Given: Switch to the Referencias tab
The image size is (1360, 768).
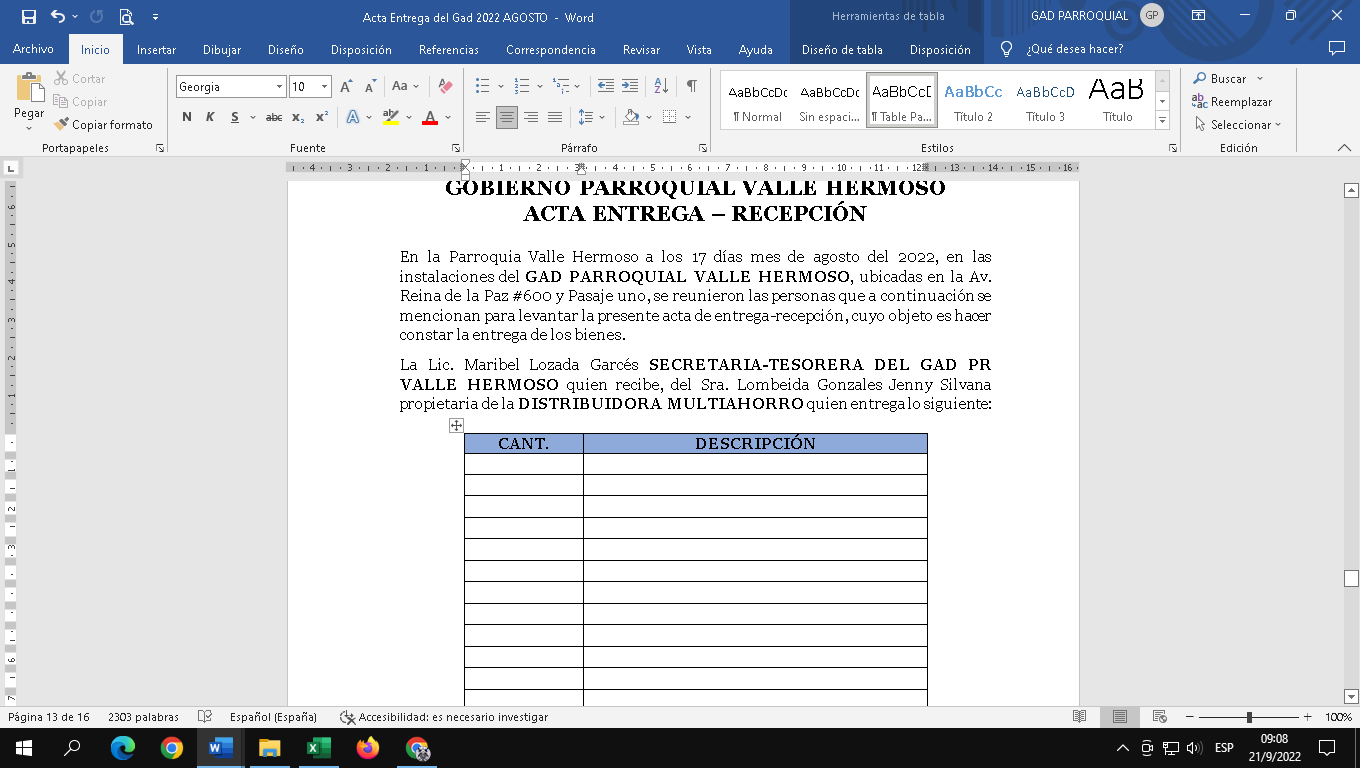Looking at the screenshot, I should click(x=449, y=50).
